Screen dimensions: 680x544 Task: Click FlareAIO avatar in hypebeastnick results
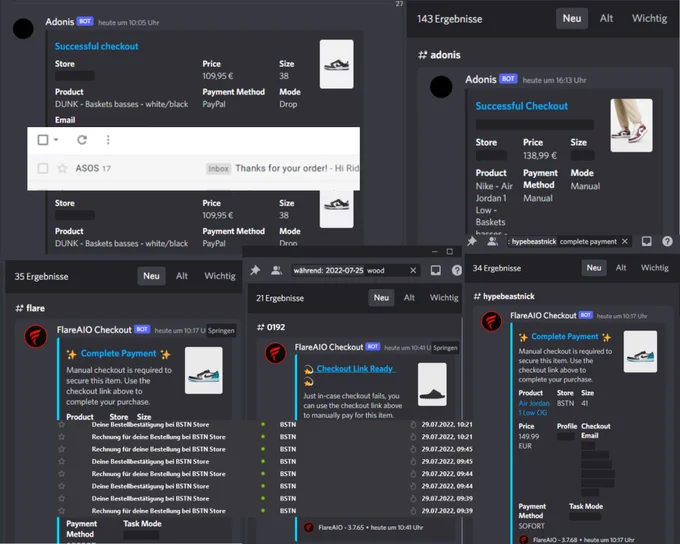pos(491,321)
